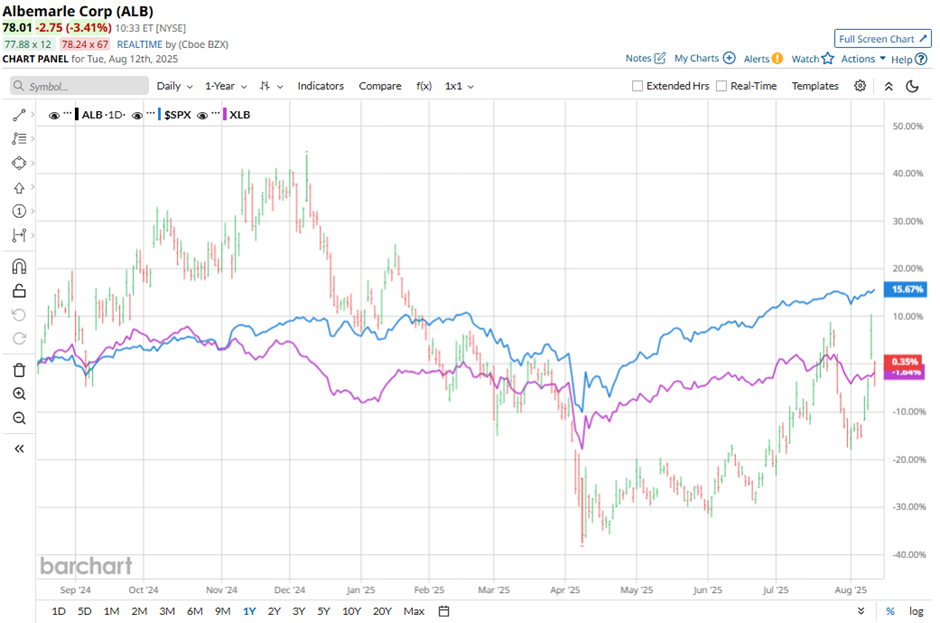940x623 pixels.
Task: Open the bar type dropdown
Action: pos(272,86)
